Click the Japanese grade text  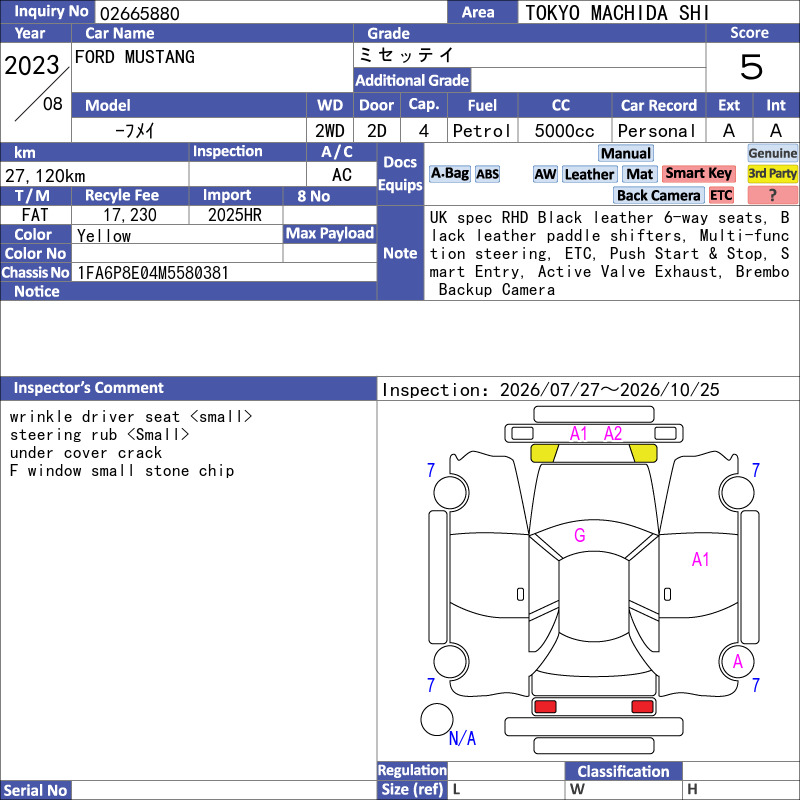click(x=406, y=55)
